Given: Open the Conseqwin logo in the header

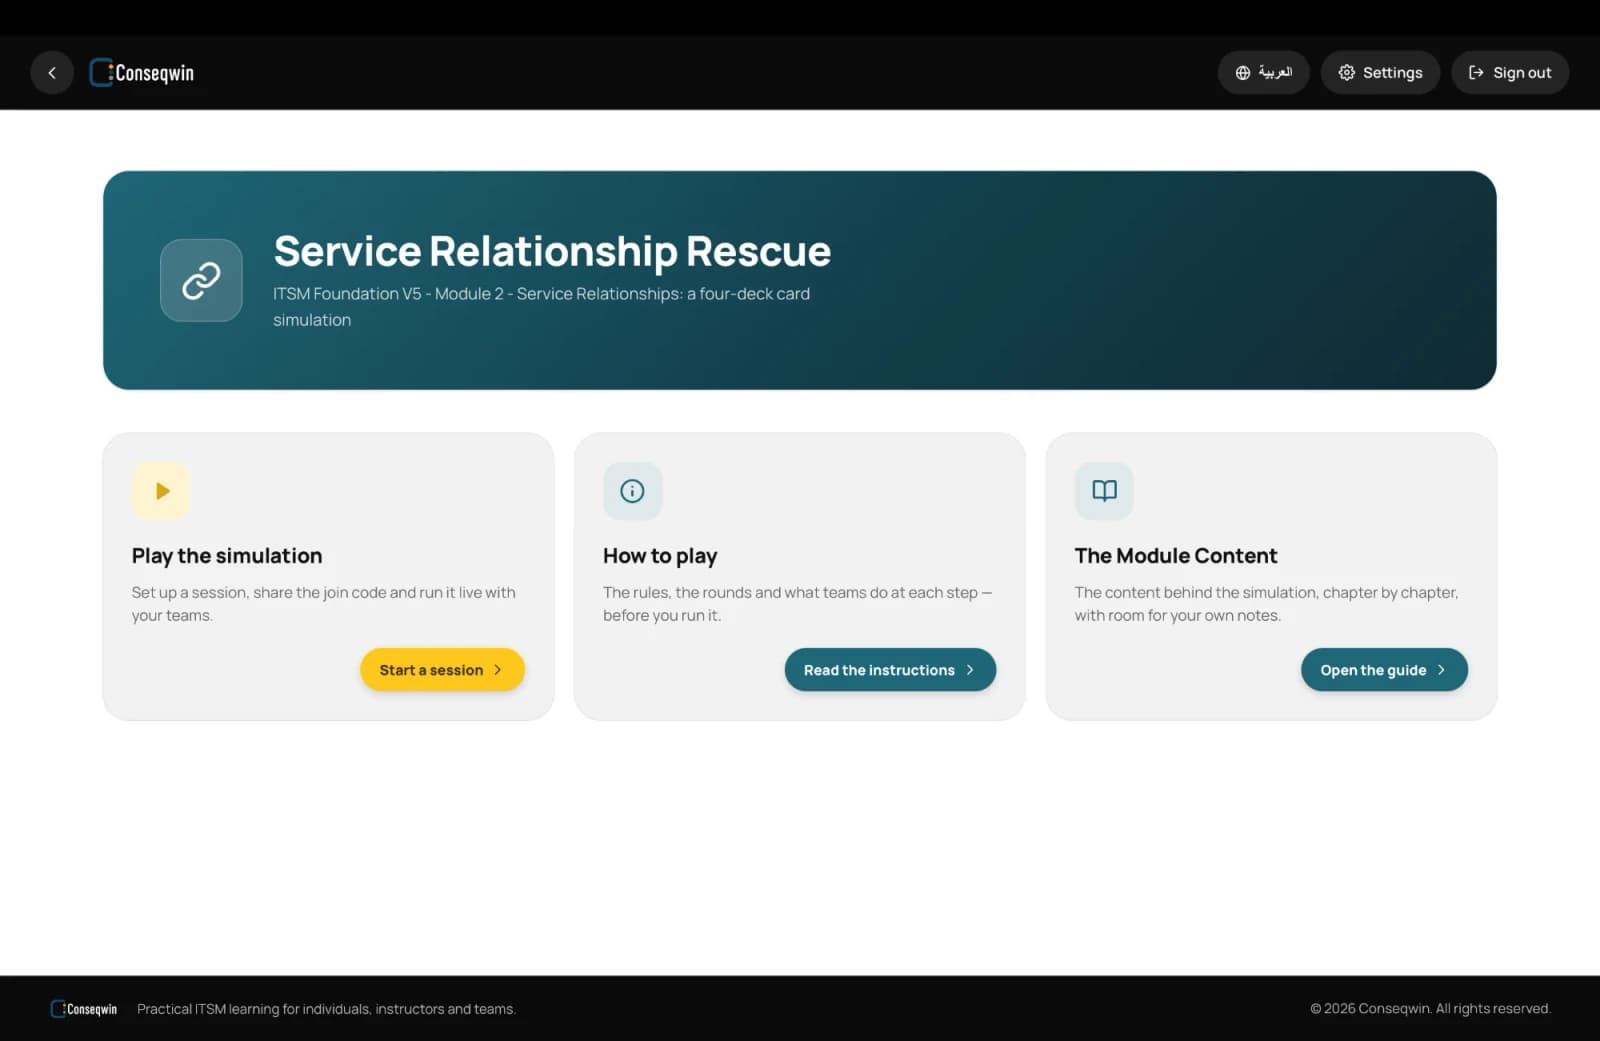Looking at the screenshot, I should click(x=142, y=72).
